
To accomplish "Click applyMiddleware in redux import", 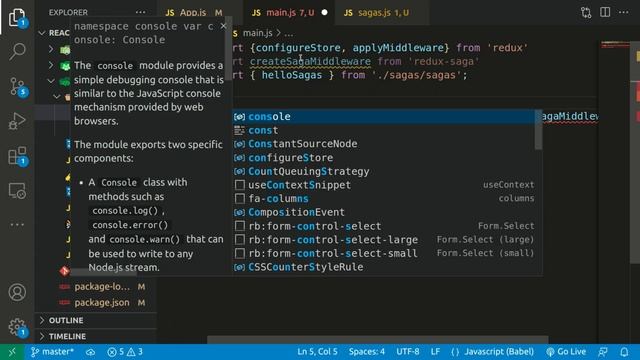I will point(398,48).
